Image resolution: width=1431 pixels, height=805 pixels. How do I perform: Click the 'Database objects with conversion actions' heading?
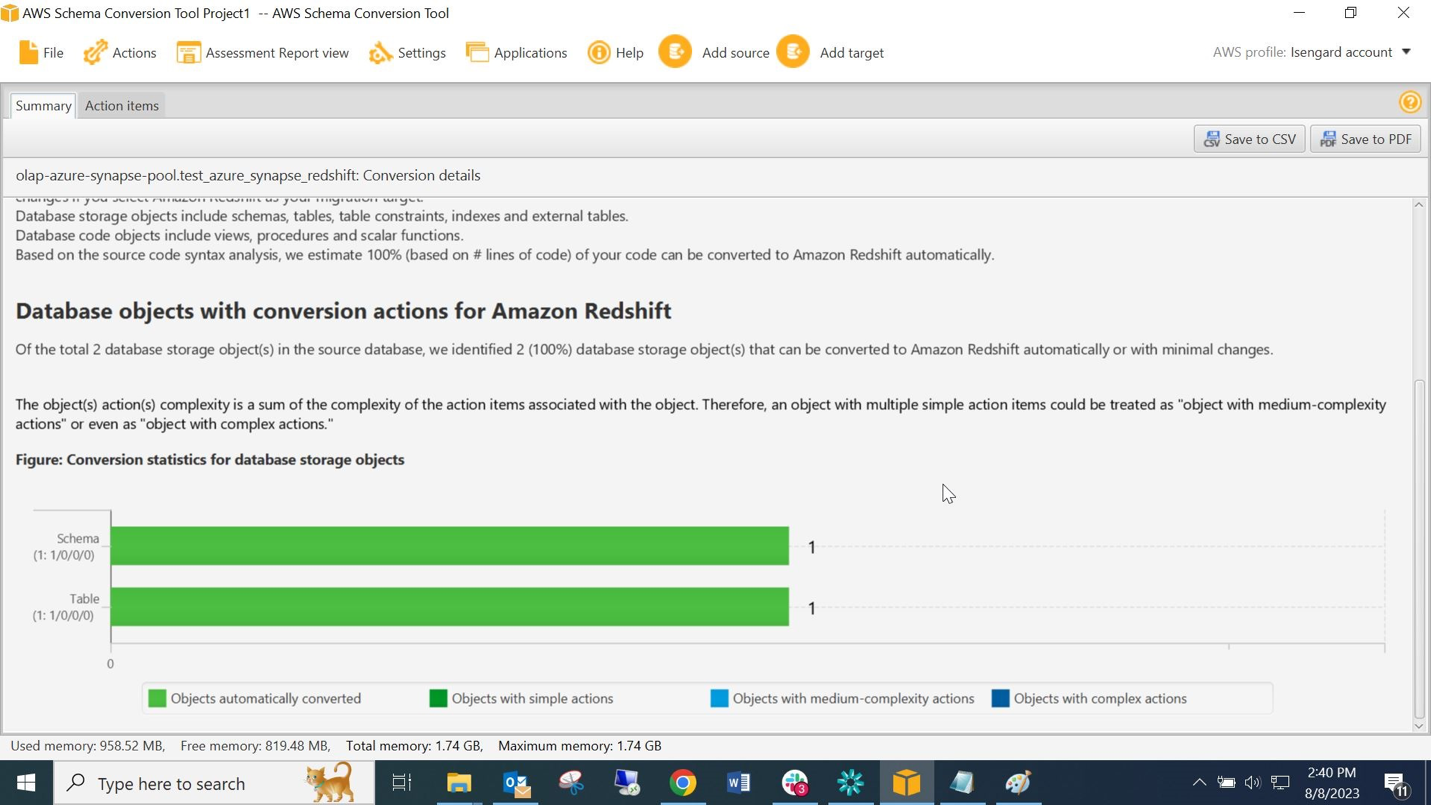click(343, 311)
